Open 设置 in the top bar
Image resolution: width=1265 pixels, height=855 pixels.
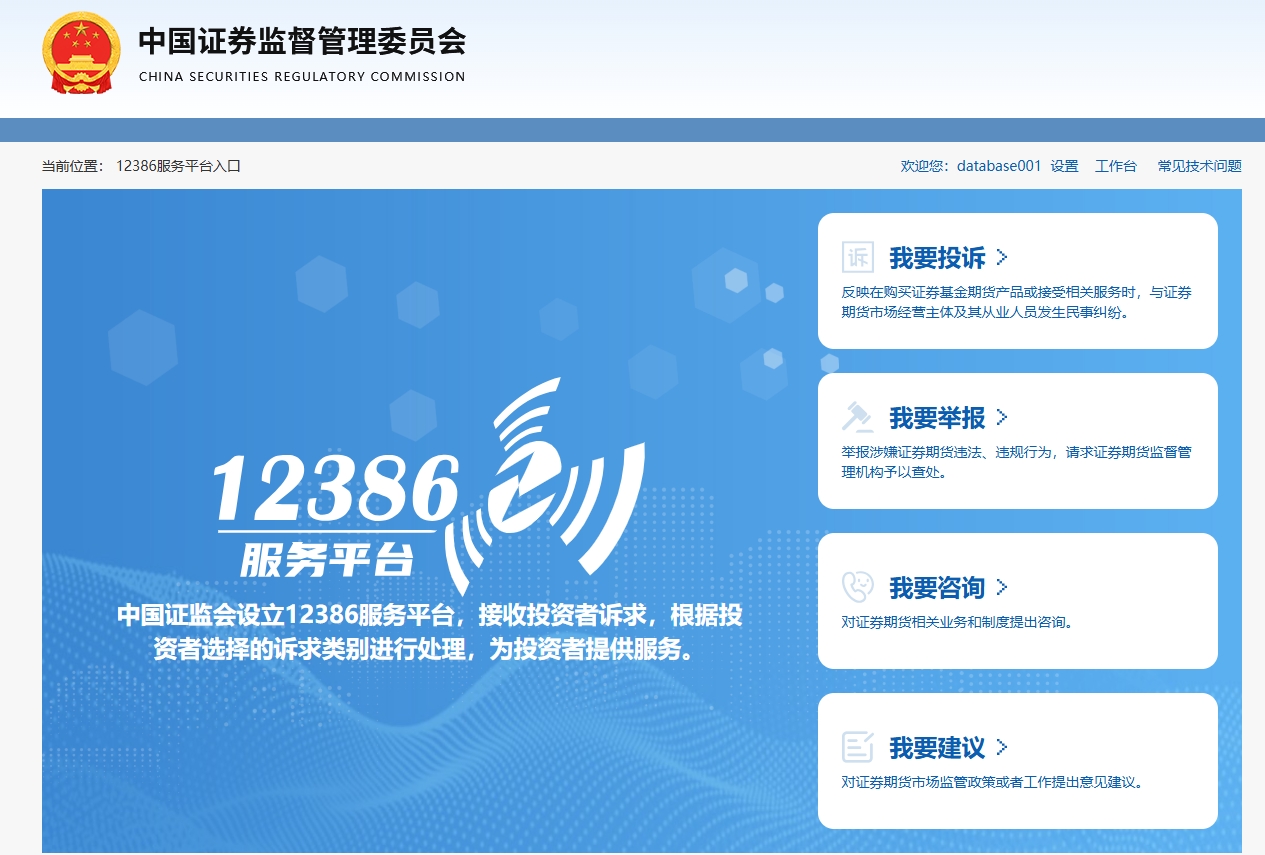click(x=1064, y=166)
